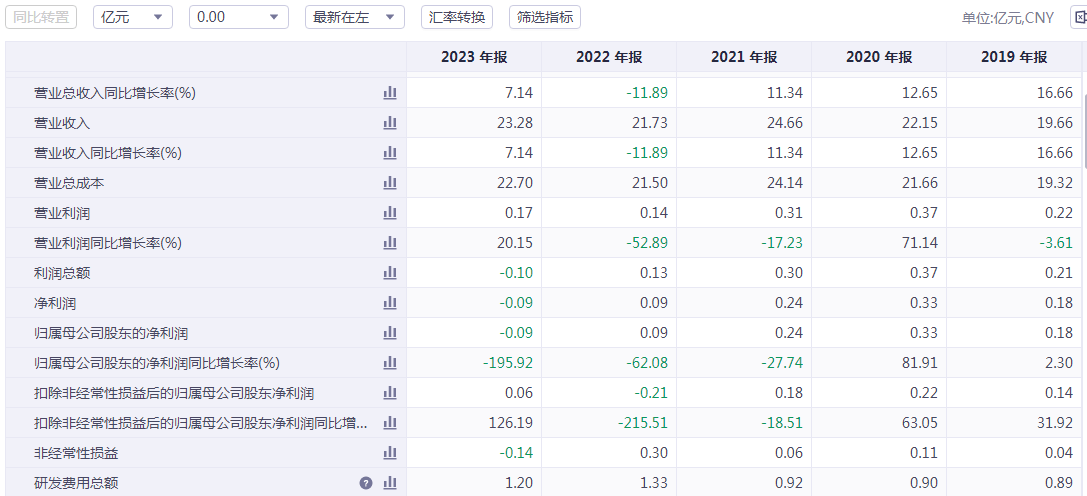Open the 最新在左 sort order dropdown
The width and height of the screenshot is (1087, 496).
(354, 17)
